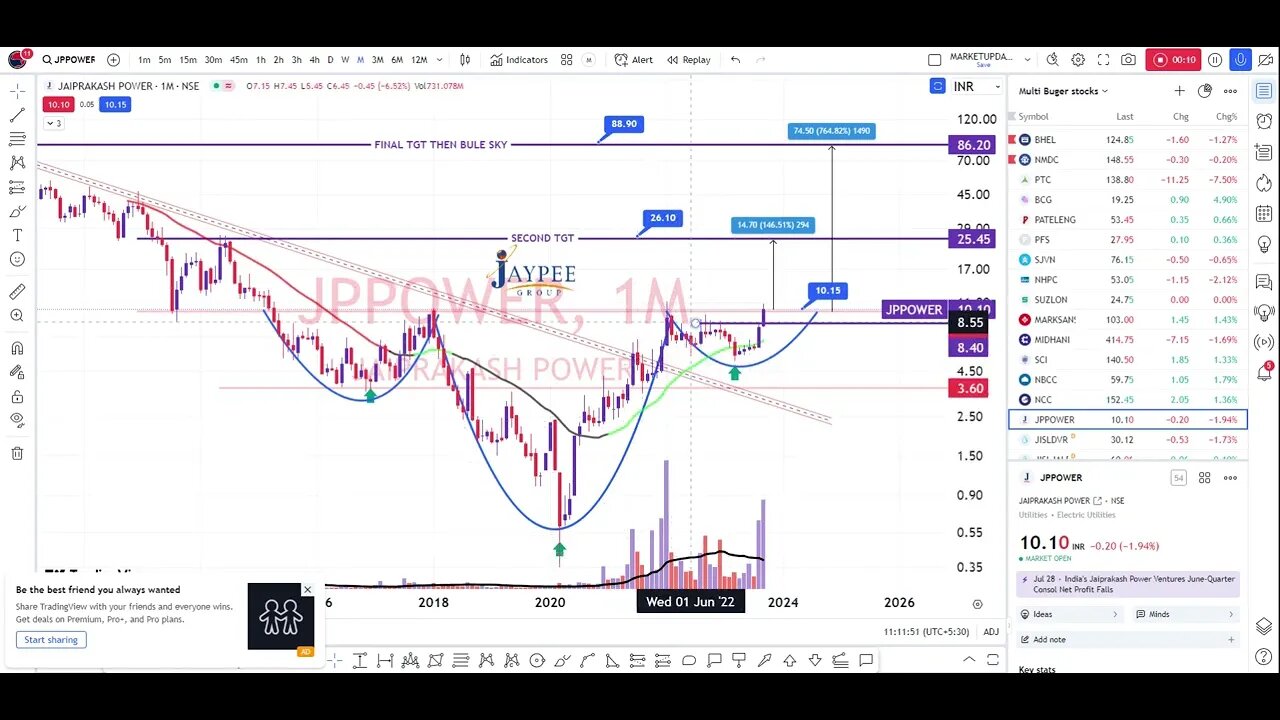Viewport: 1280px width, 720px height.
Task: Undo the last chart action
Action: coord(736,60)
